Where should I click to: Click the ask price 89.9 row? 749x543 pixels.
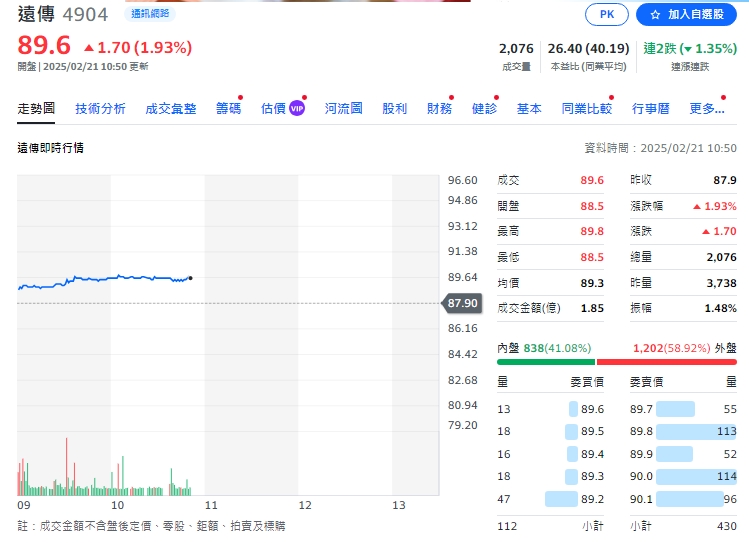[683, 454]
